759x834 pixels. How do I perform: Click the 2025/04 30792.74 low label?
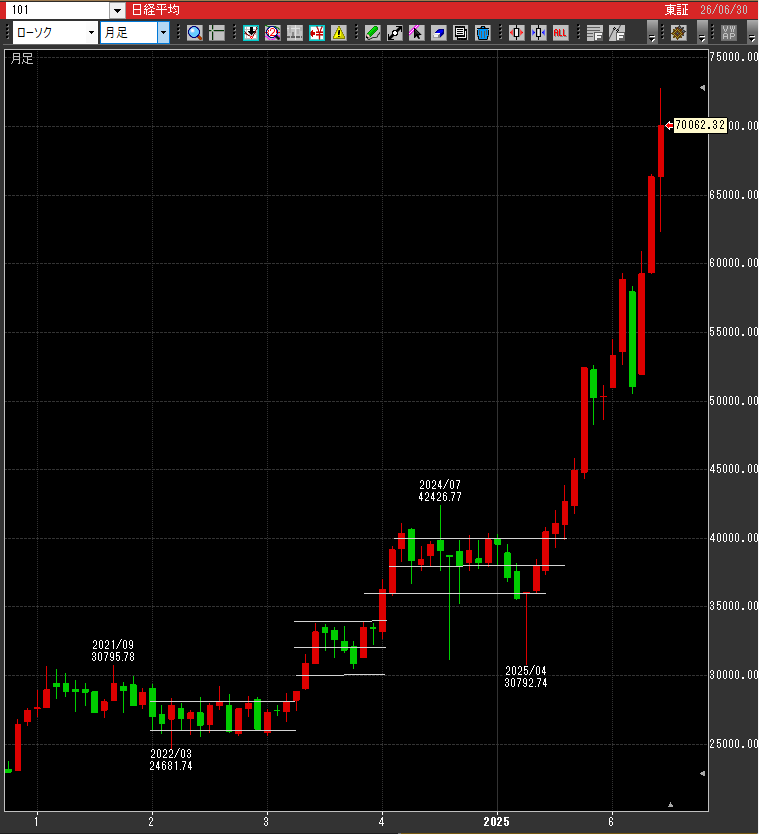coord(526,677)
